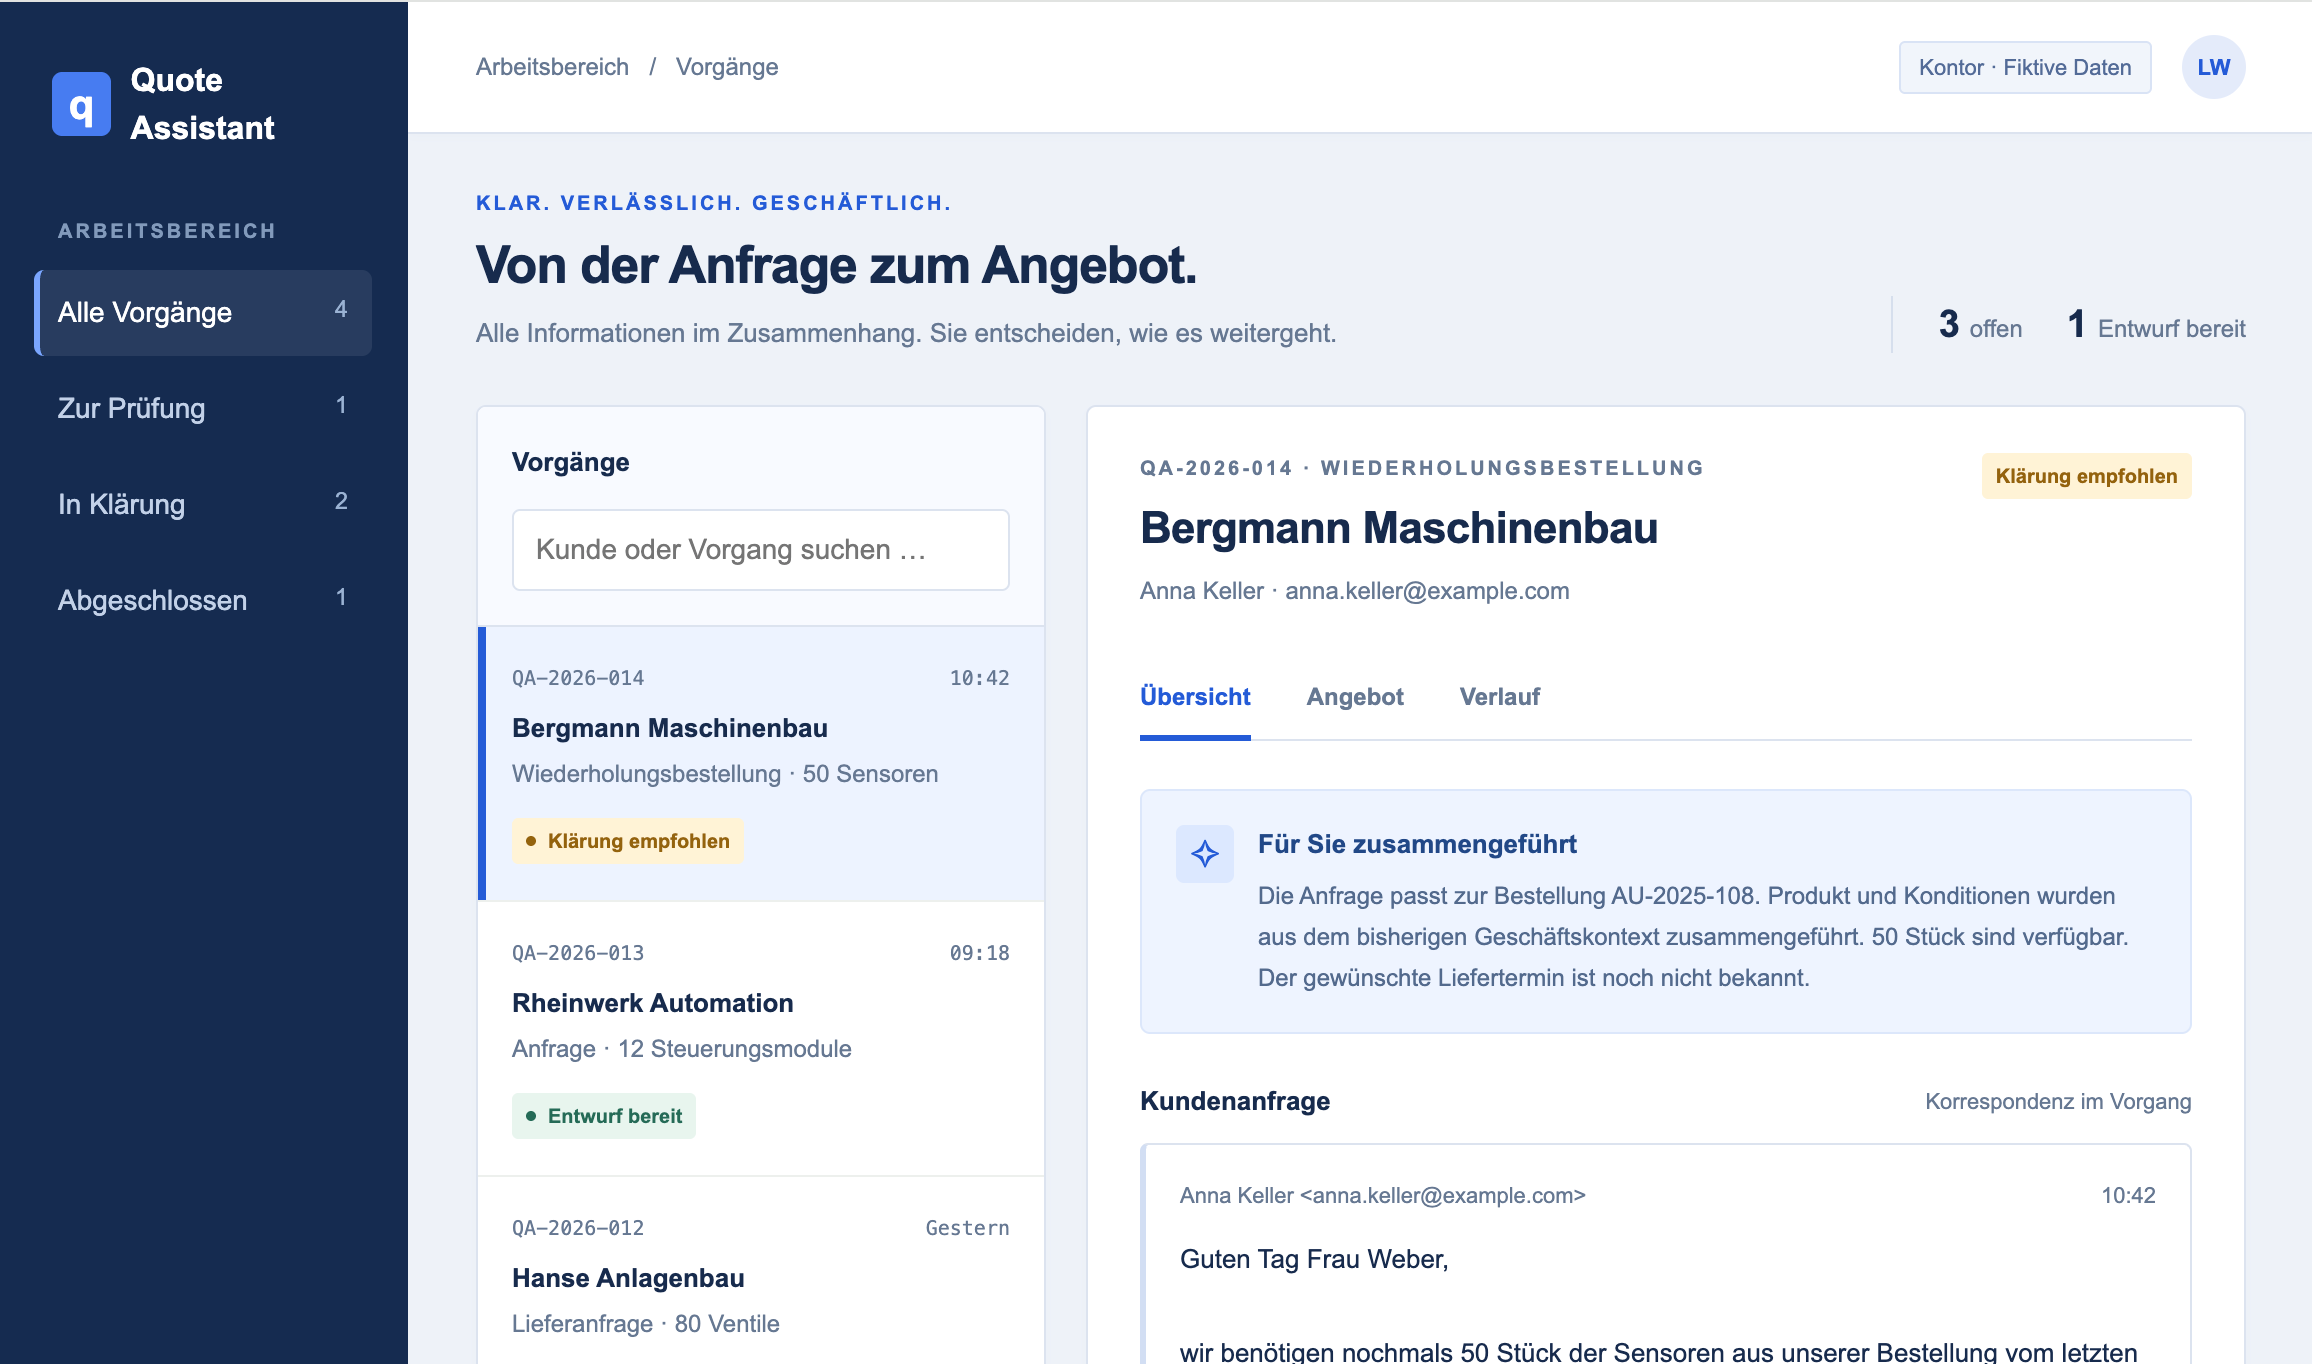Click the Kunde oder Vorgang suchen field

(x=761, y=550)
